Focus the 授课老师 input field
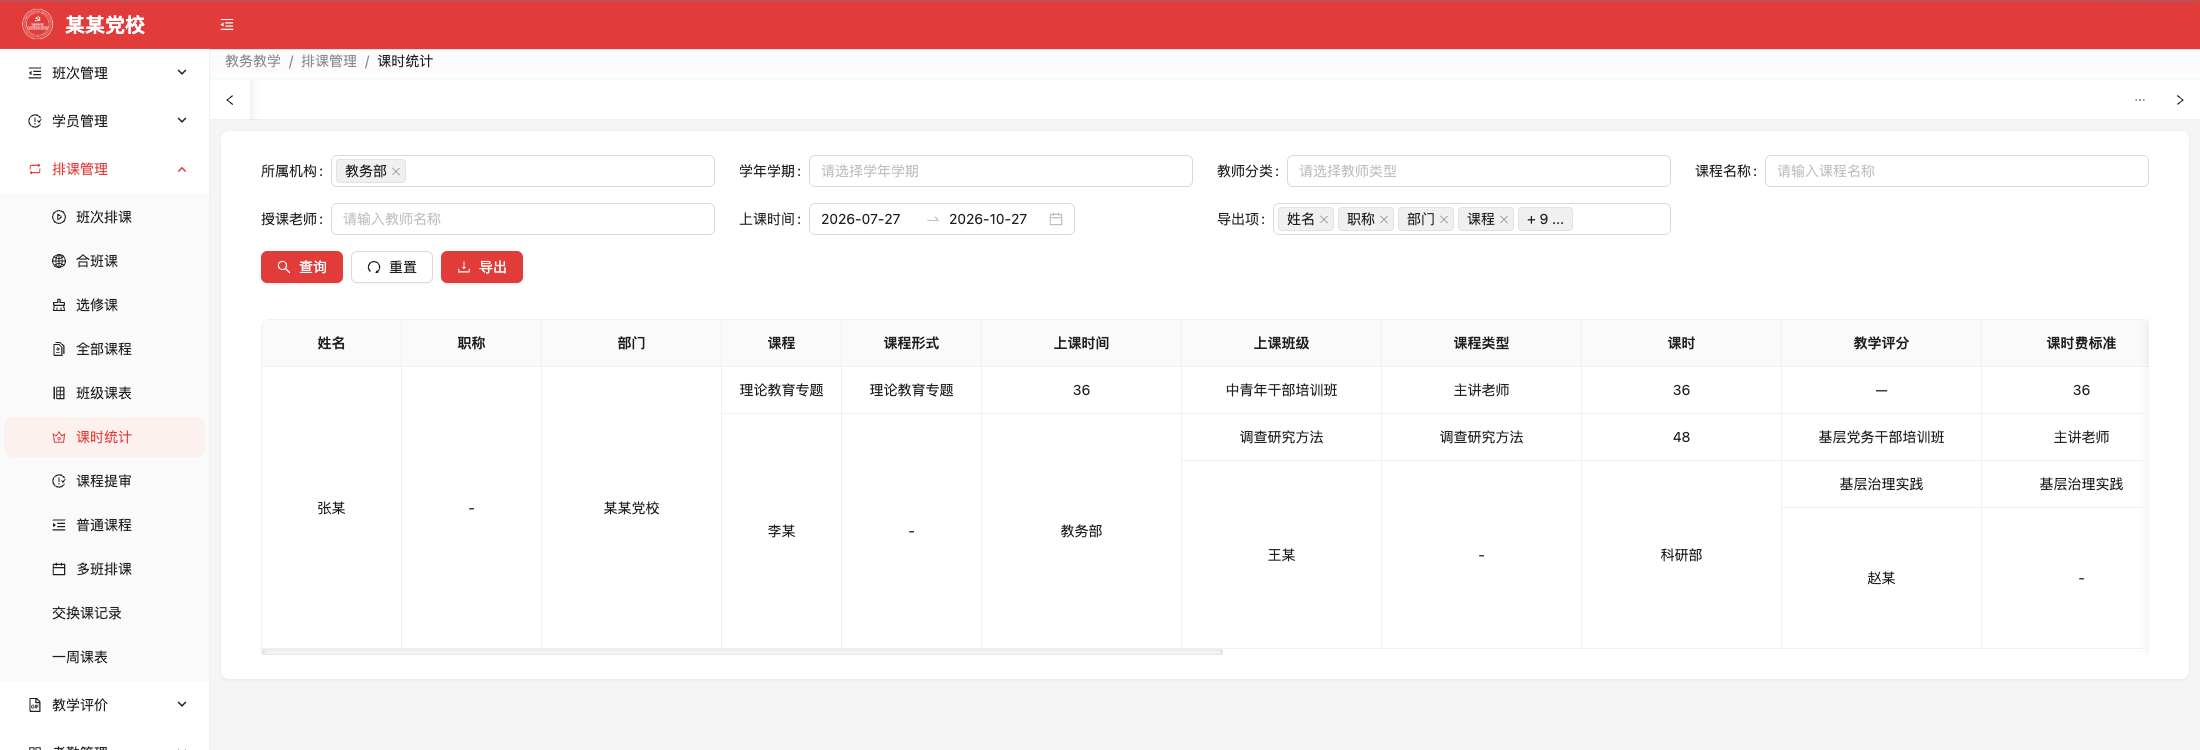 [523, 219]
